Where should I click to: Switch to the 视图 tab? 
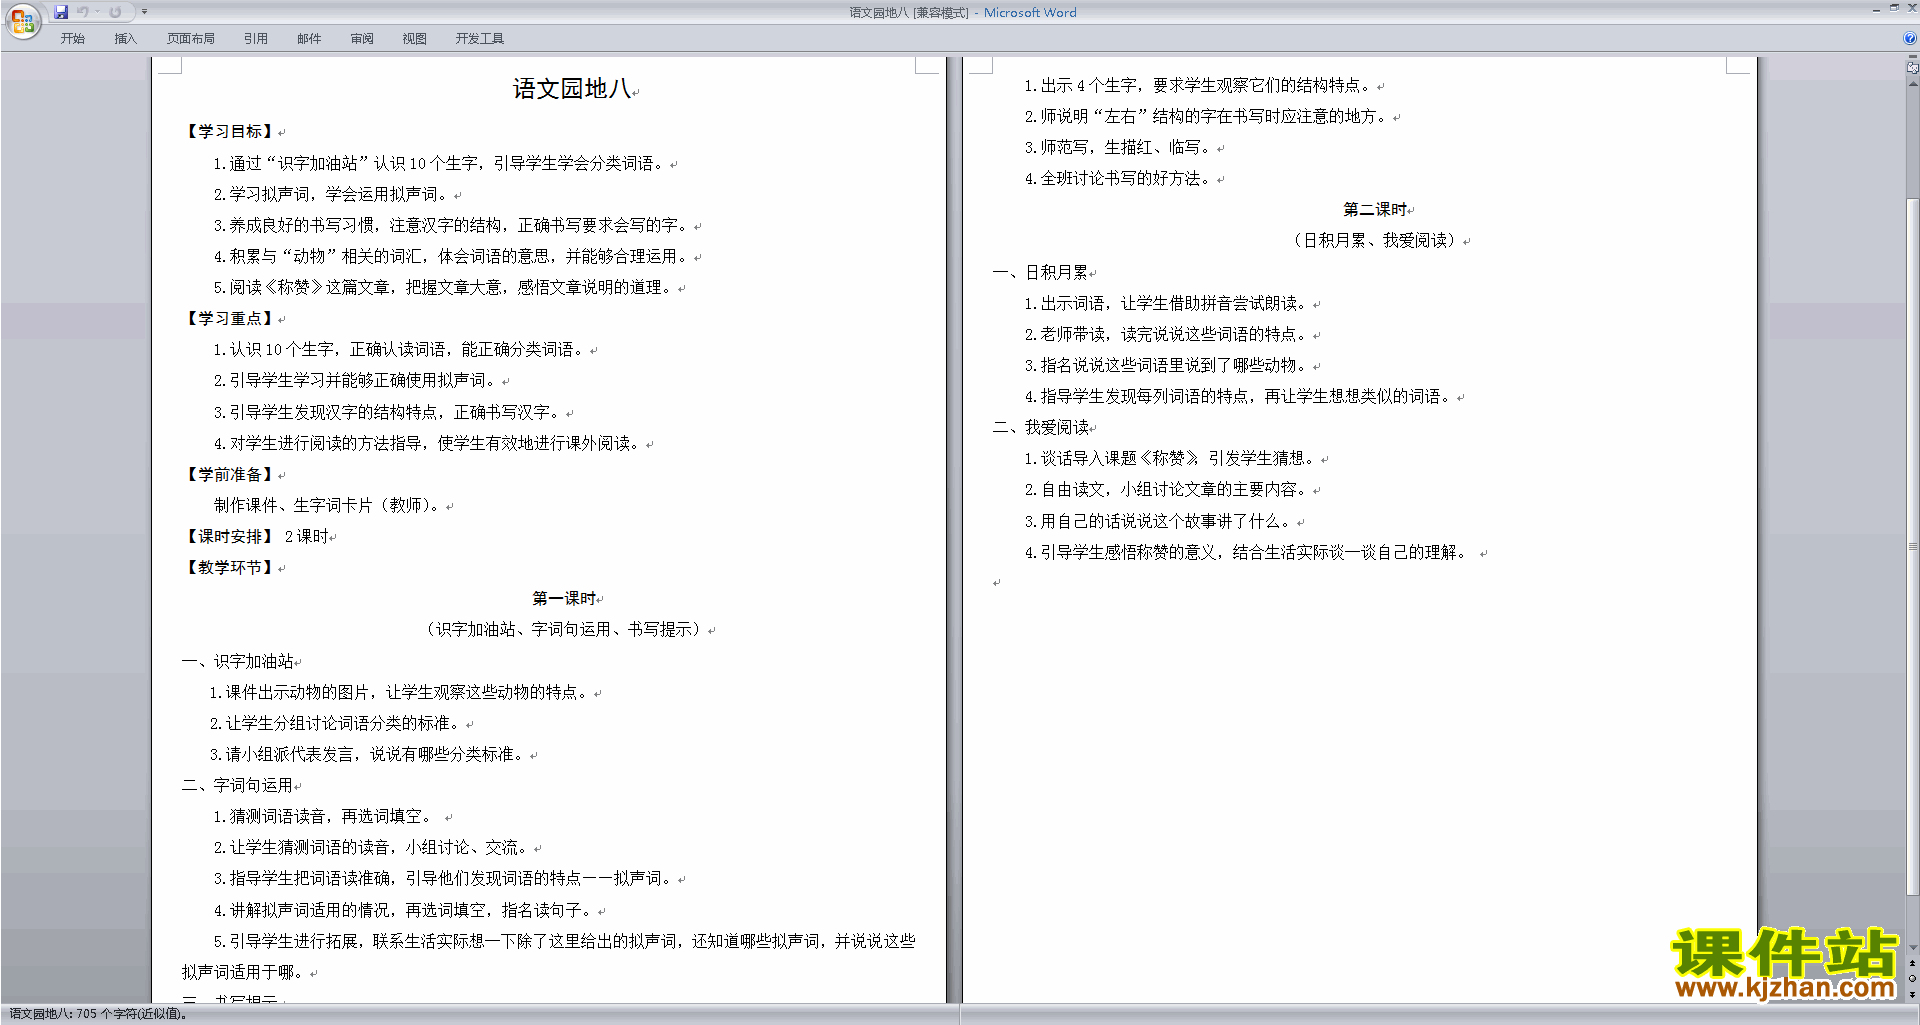click(x=415, y=39)
